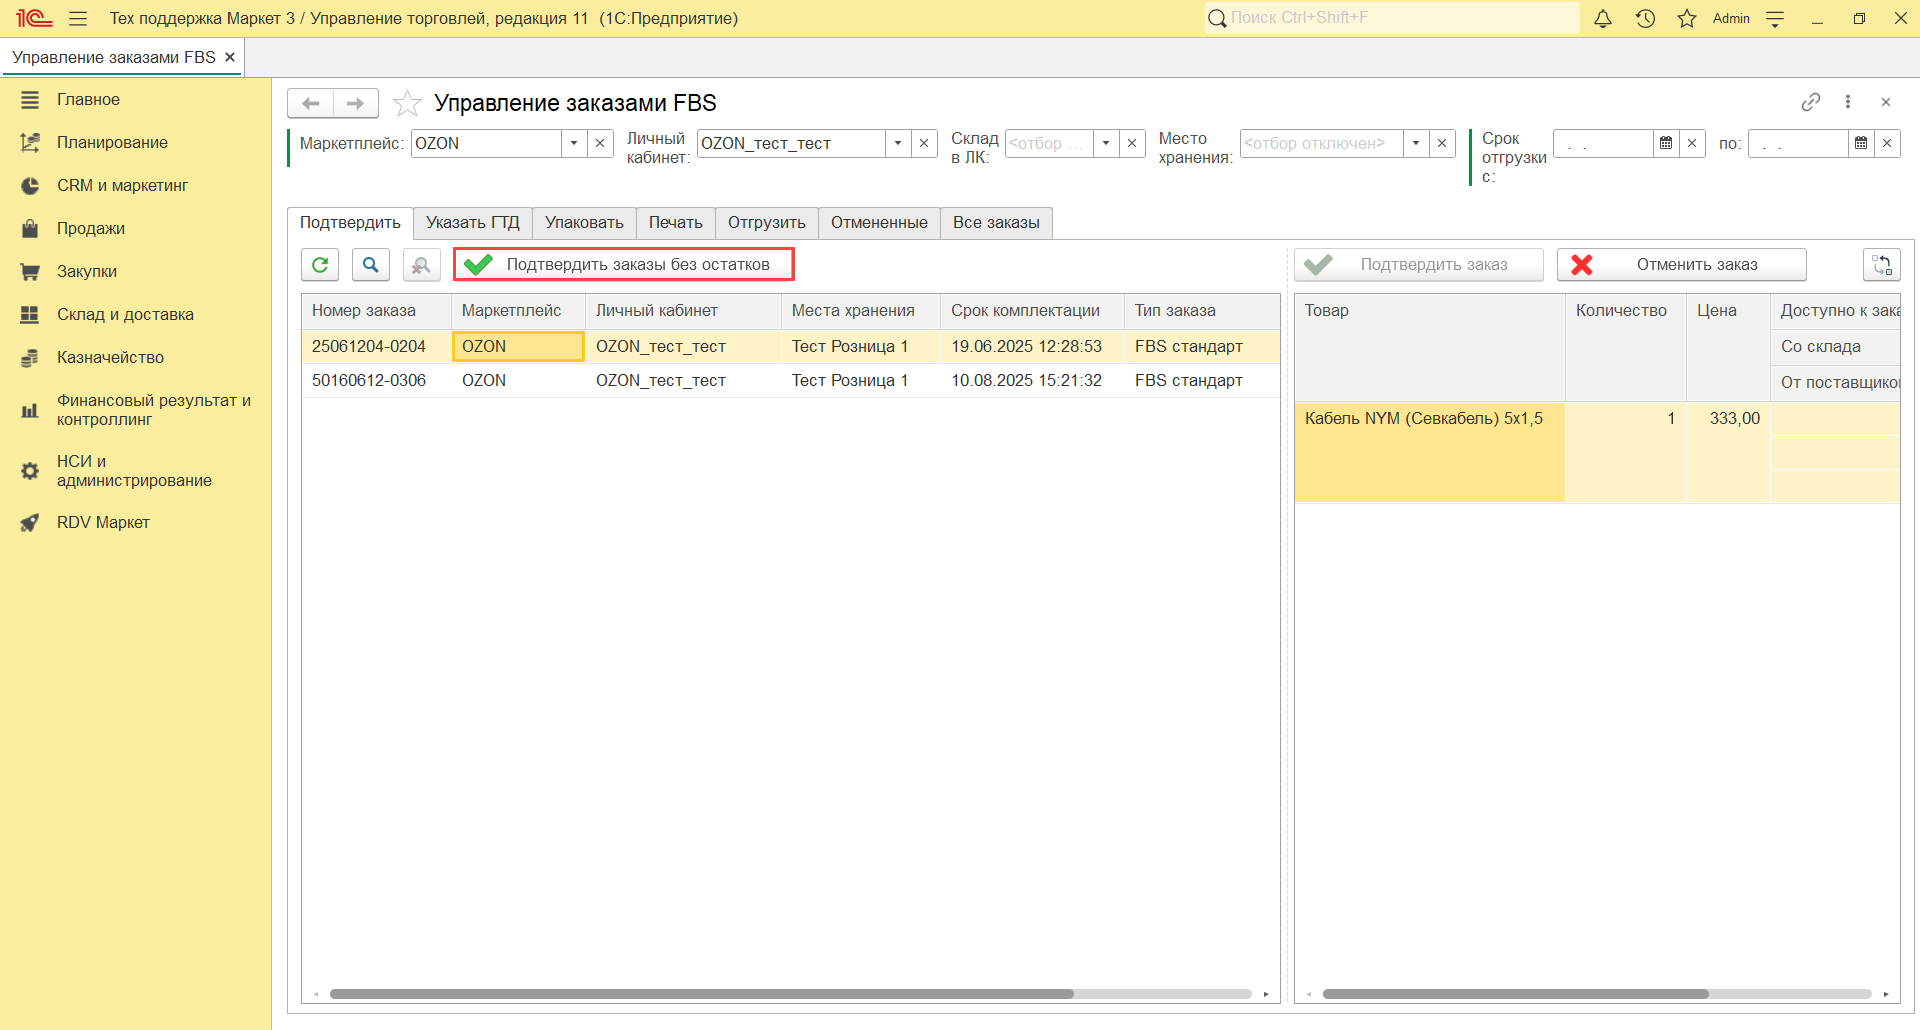
Task: Clear the shipment start date
Action: 1692,143
